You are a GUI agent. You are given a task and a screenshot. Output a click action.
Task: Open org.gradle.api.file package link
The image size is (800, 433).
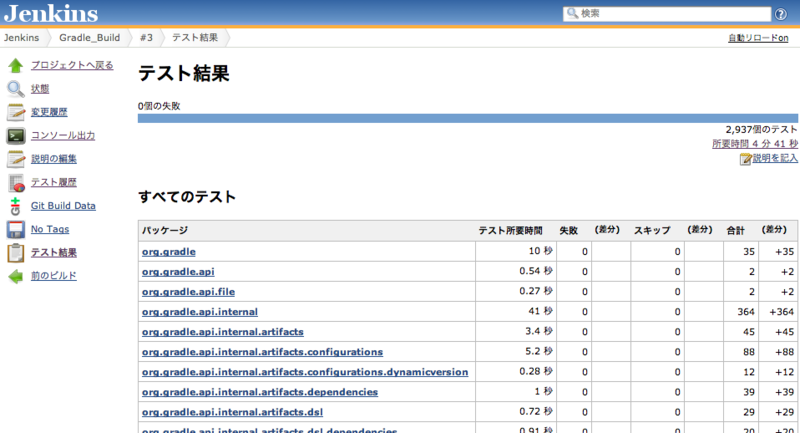(188, 292)
